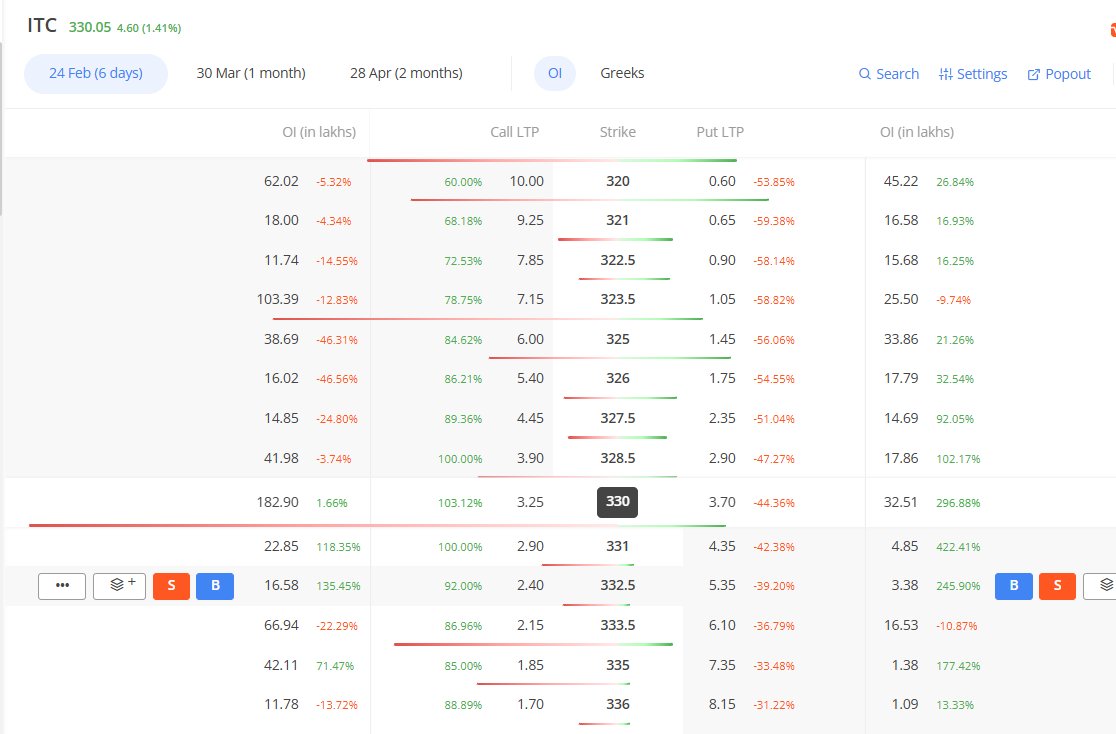Click call OI value 182.90
Viewport: 1116px width, 734px height.
[x=278, y=503]
